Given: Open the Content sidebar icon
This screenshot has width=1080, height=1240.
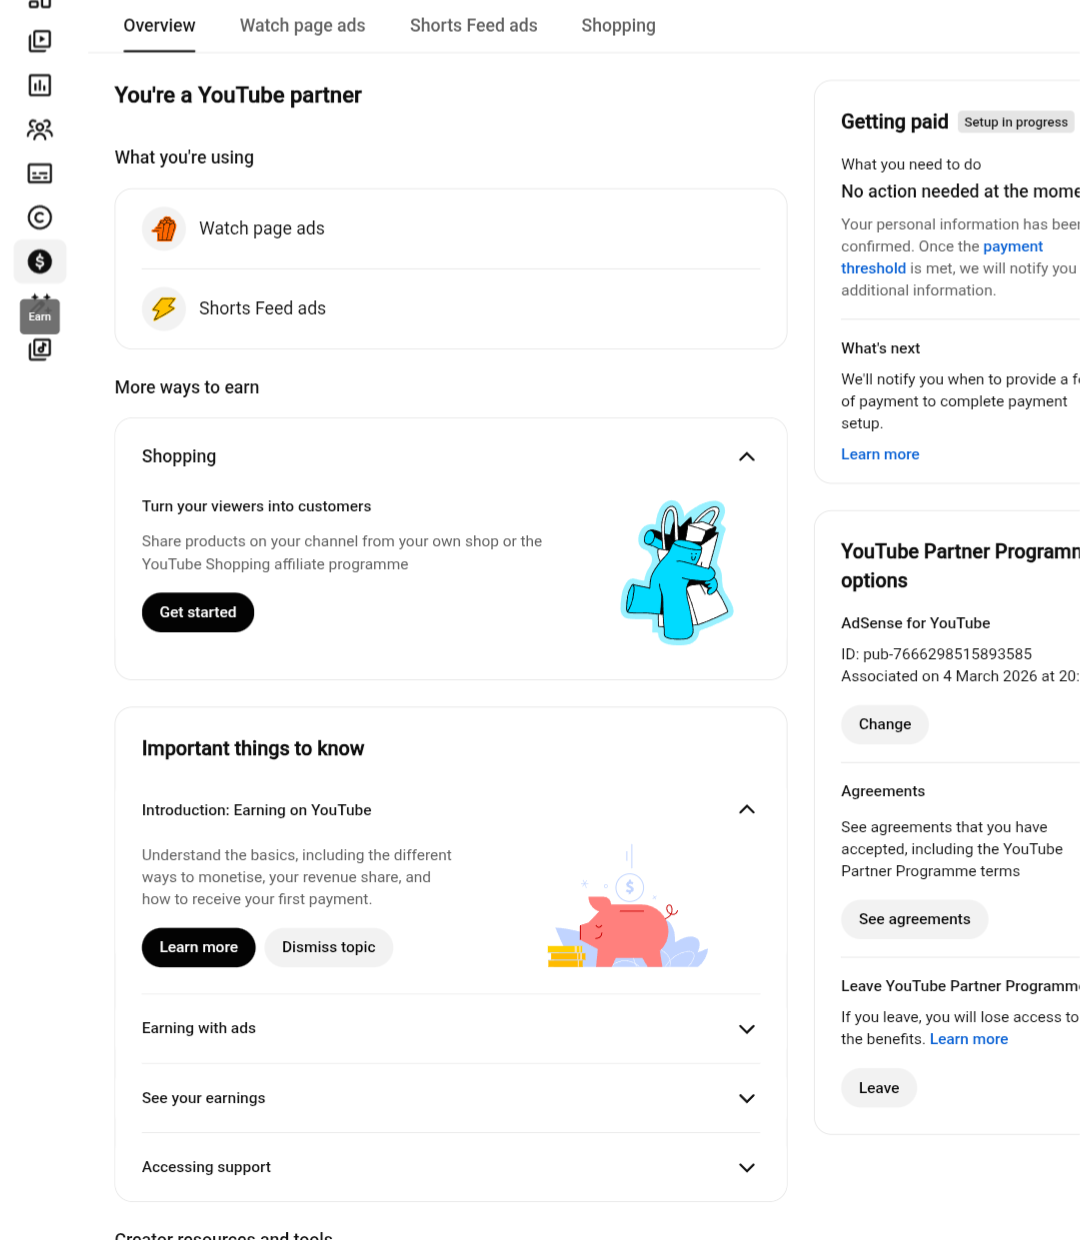Looking at the screenshot, I should point(40,41).
